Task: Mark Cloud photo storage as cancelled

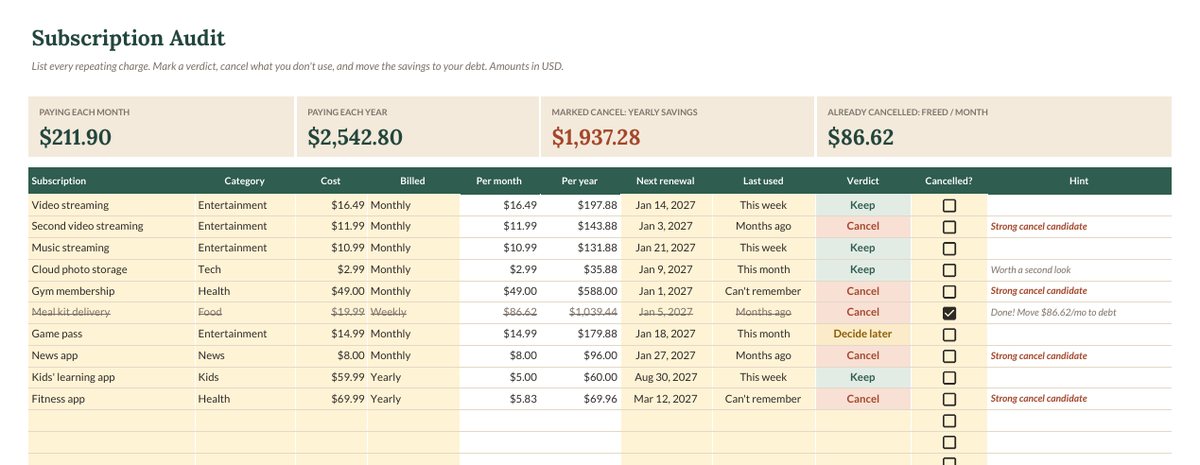Action: coord(949,270)
